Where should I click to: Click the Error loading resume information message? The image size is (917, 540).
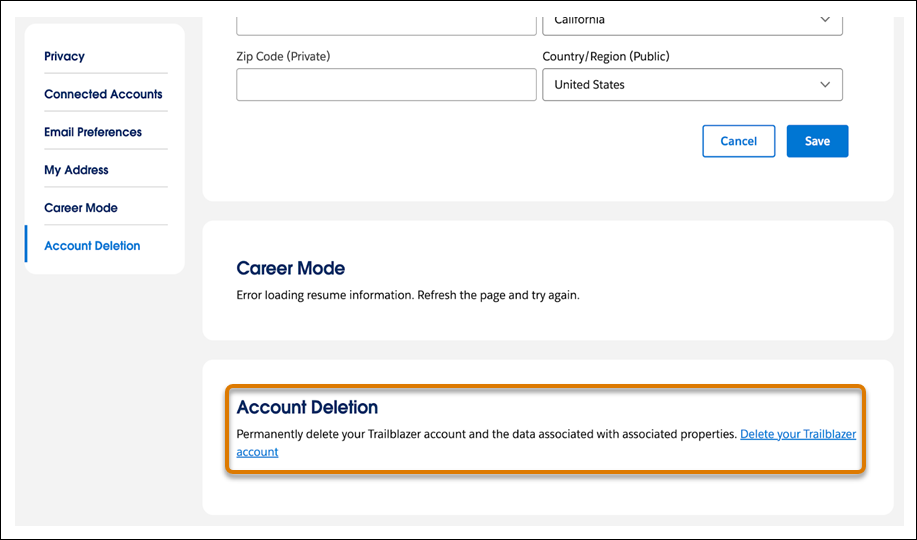click(408, 295)
